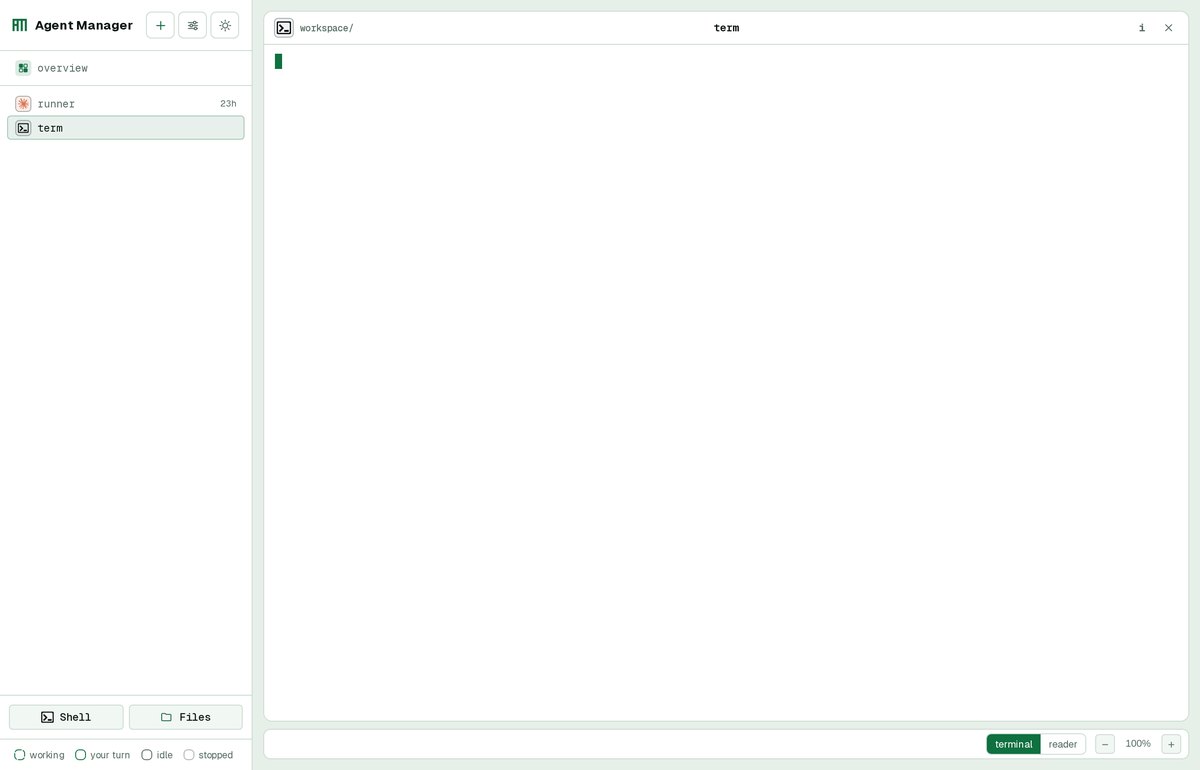The width and height of the screenshot is (1200, 770).
Task: Click the your turn status legend
Action: tap(102, 755)
